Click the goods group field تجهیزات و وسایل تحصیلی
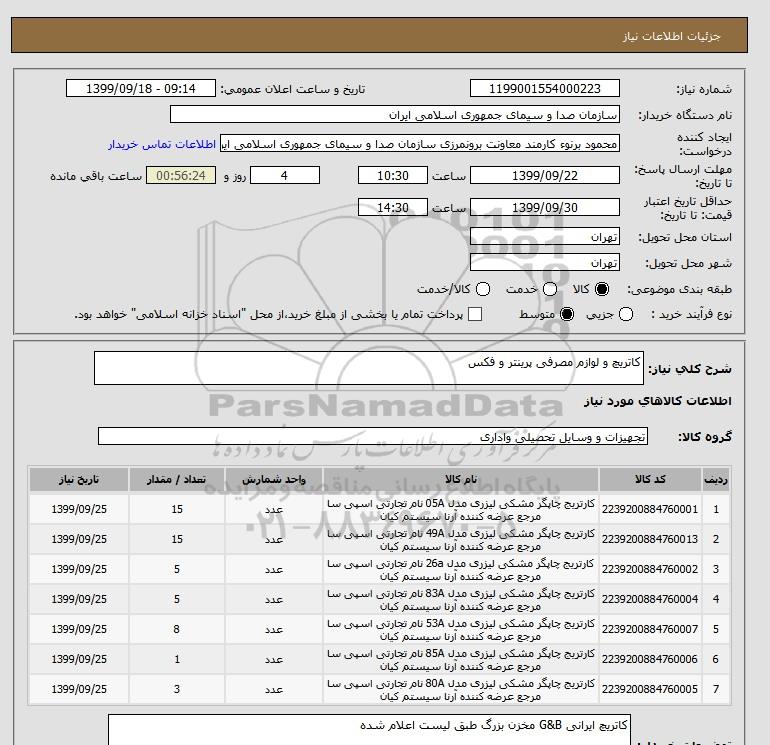The image size is (770, 745). tap(373, 436)
